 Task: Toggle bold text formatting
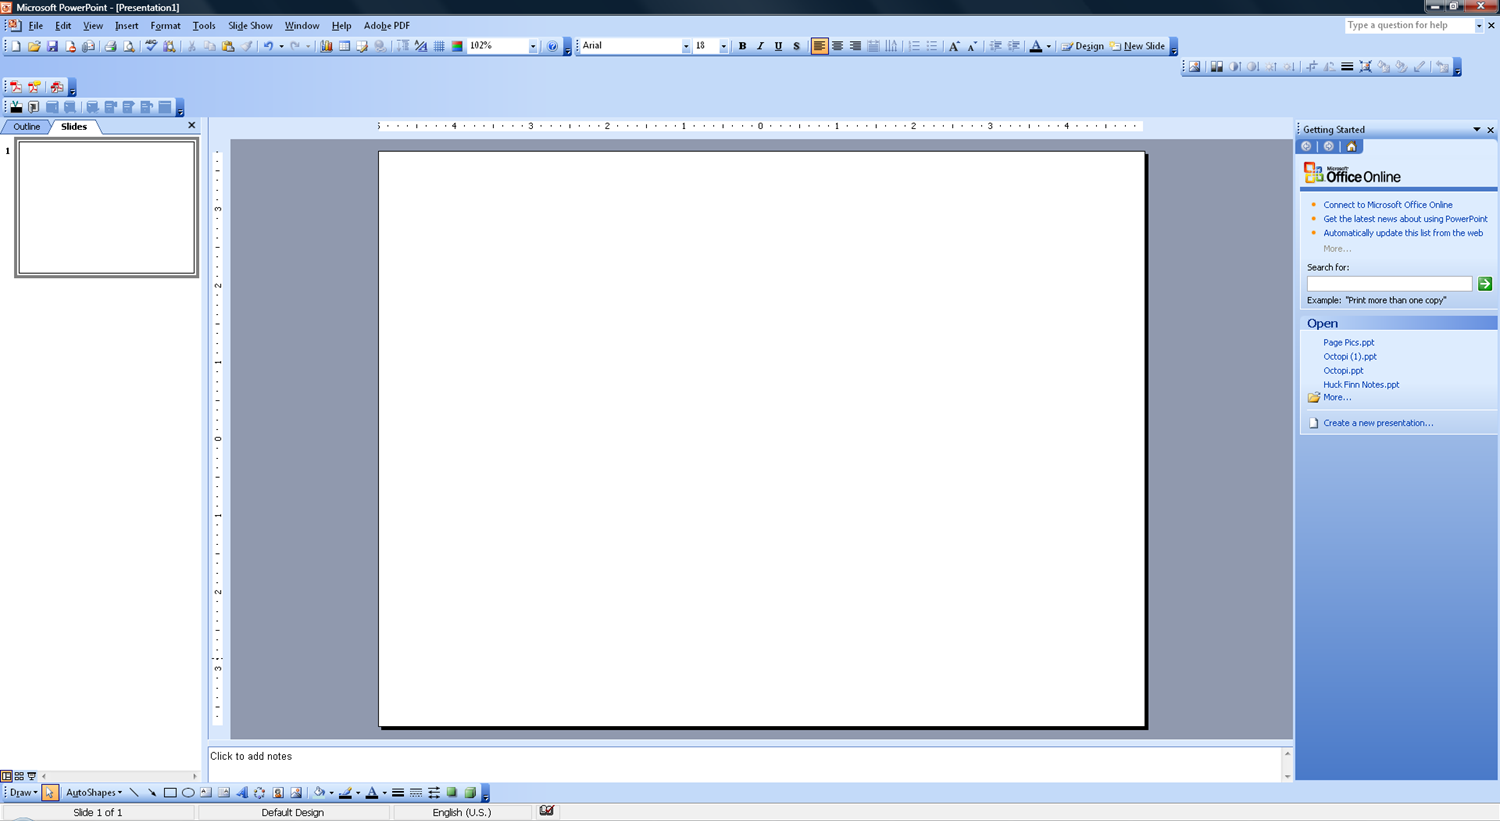[x=742, y=46]
